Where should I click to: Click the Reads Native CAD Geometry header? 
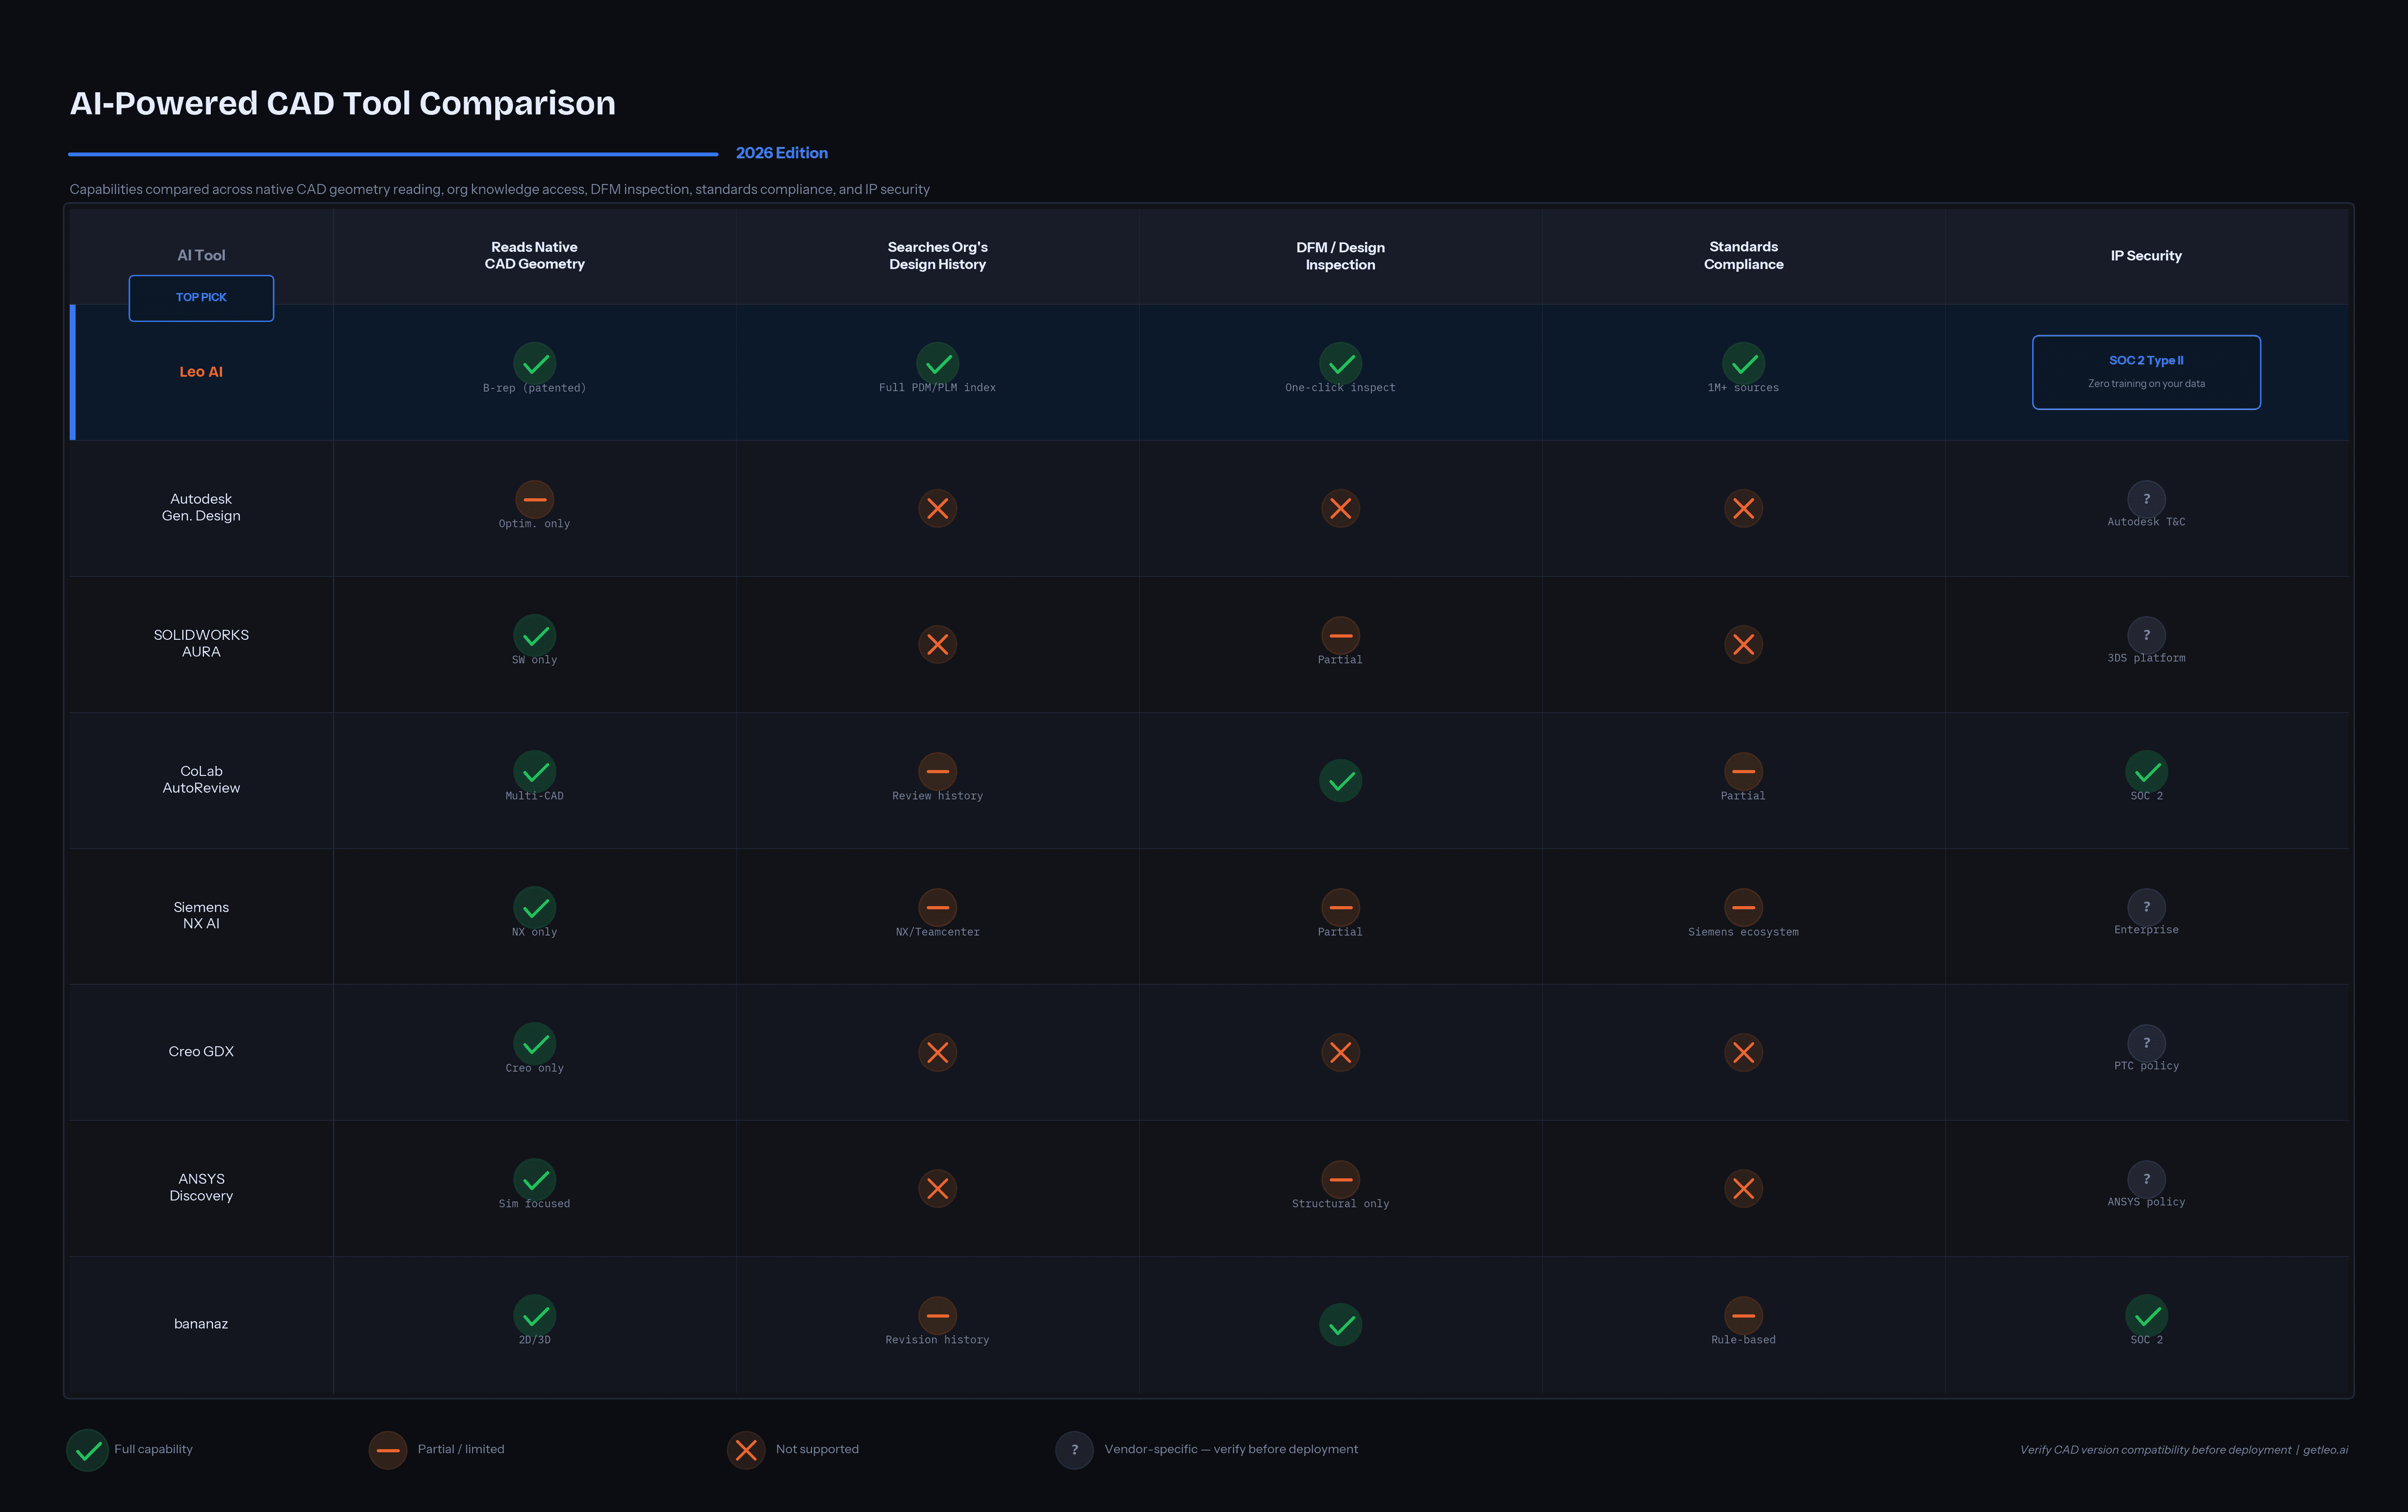point(535,255)
